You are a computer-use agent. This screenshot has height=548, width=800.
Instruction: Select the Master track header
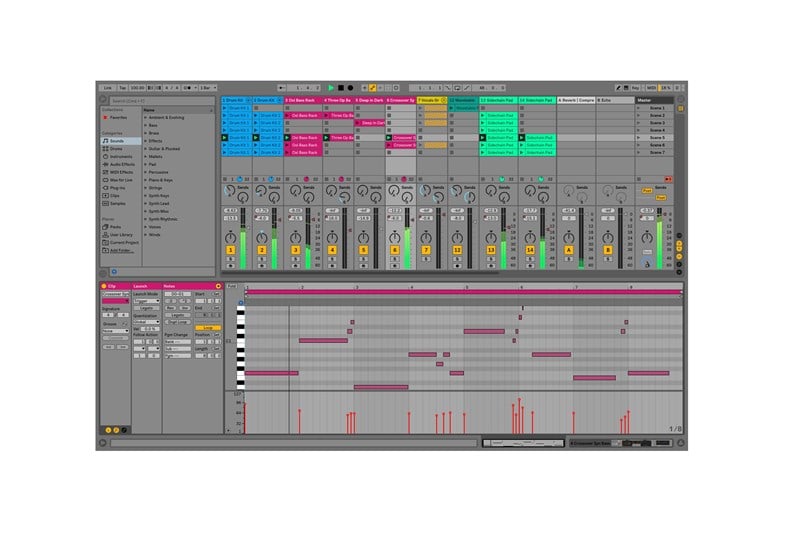pyautogui.click(x=655, y=101)
